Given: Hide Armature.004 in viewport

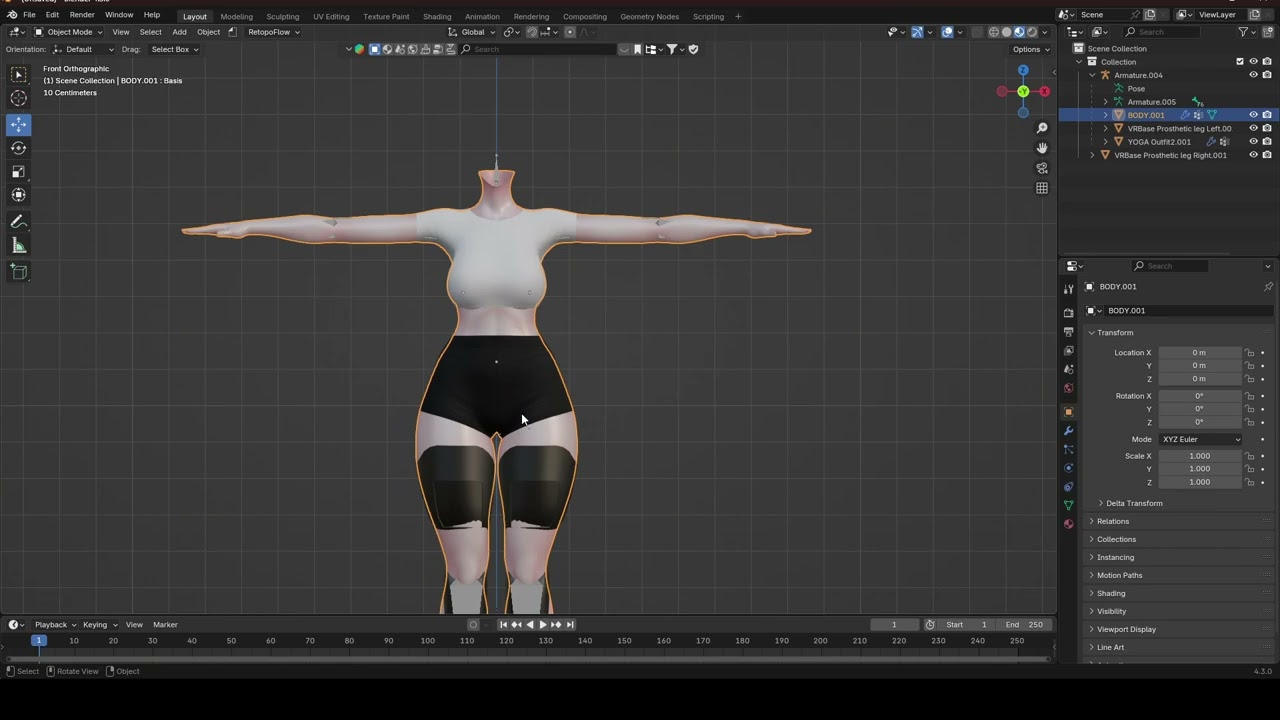Looking at the screenshot, I should (1253, 75).
